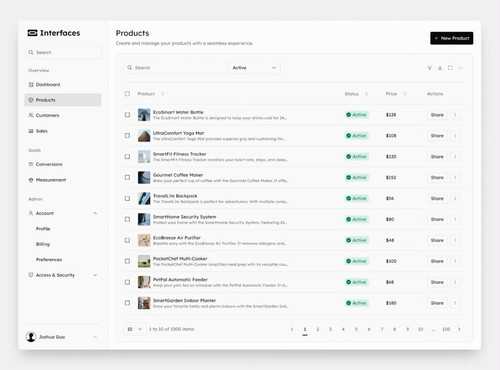Open the Profile item under Account
The image size is (500, 370).
[x=43, y=229]
